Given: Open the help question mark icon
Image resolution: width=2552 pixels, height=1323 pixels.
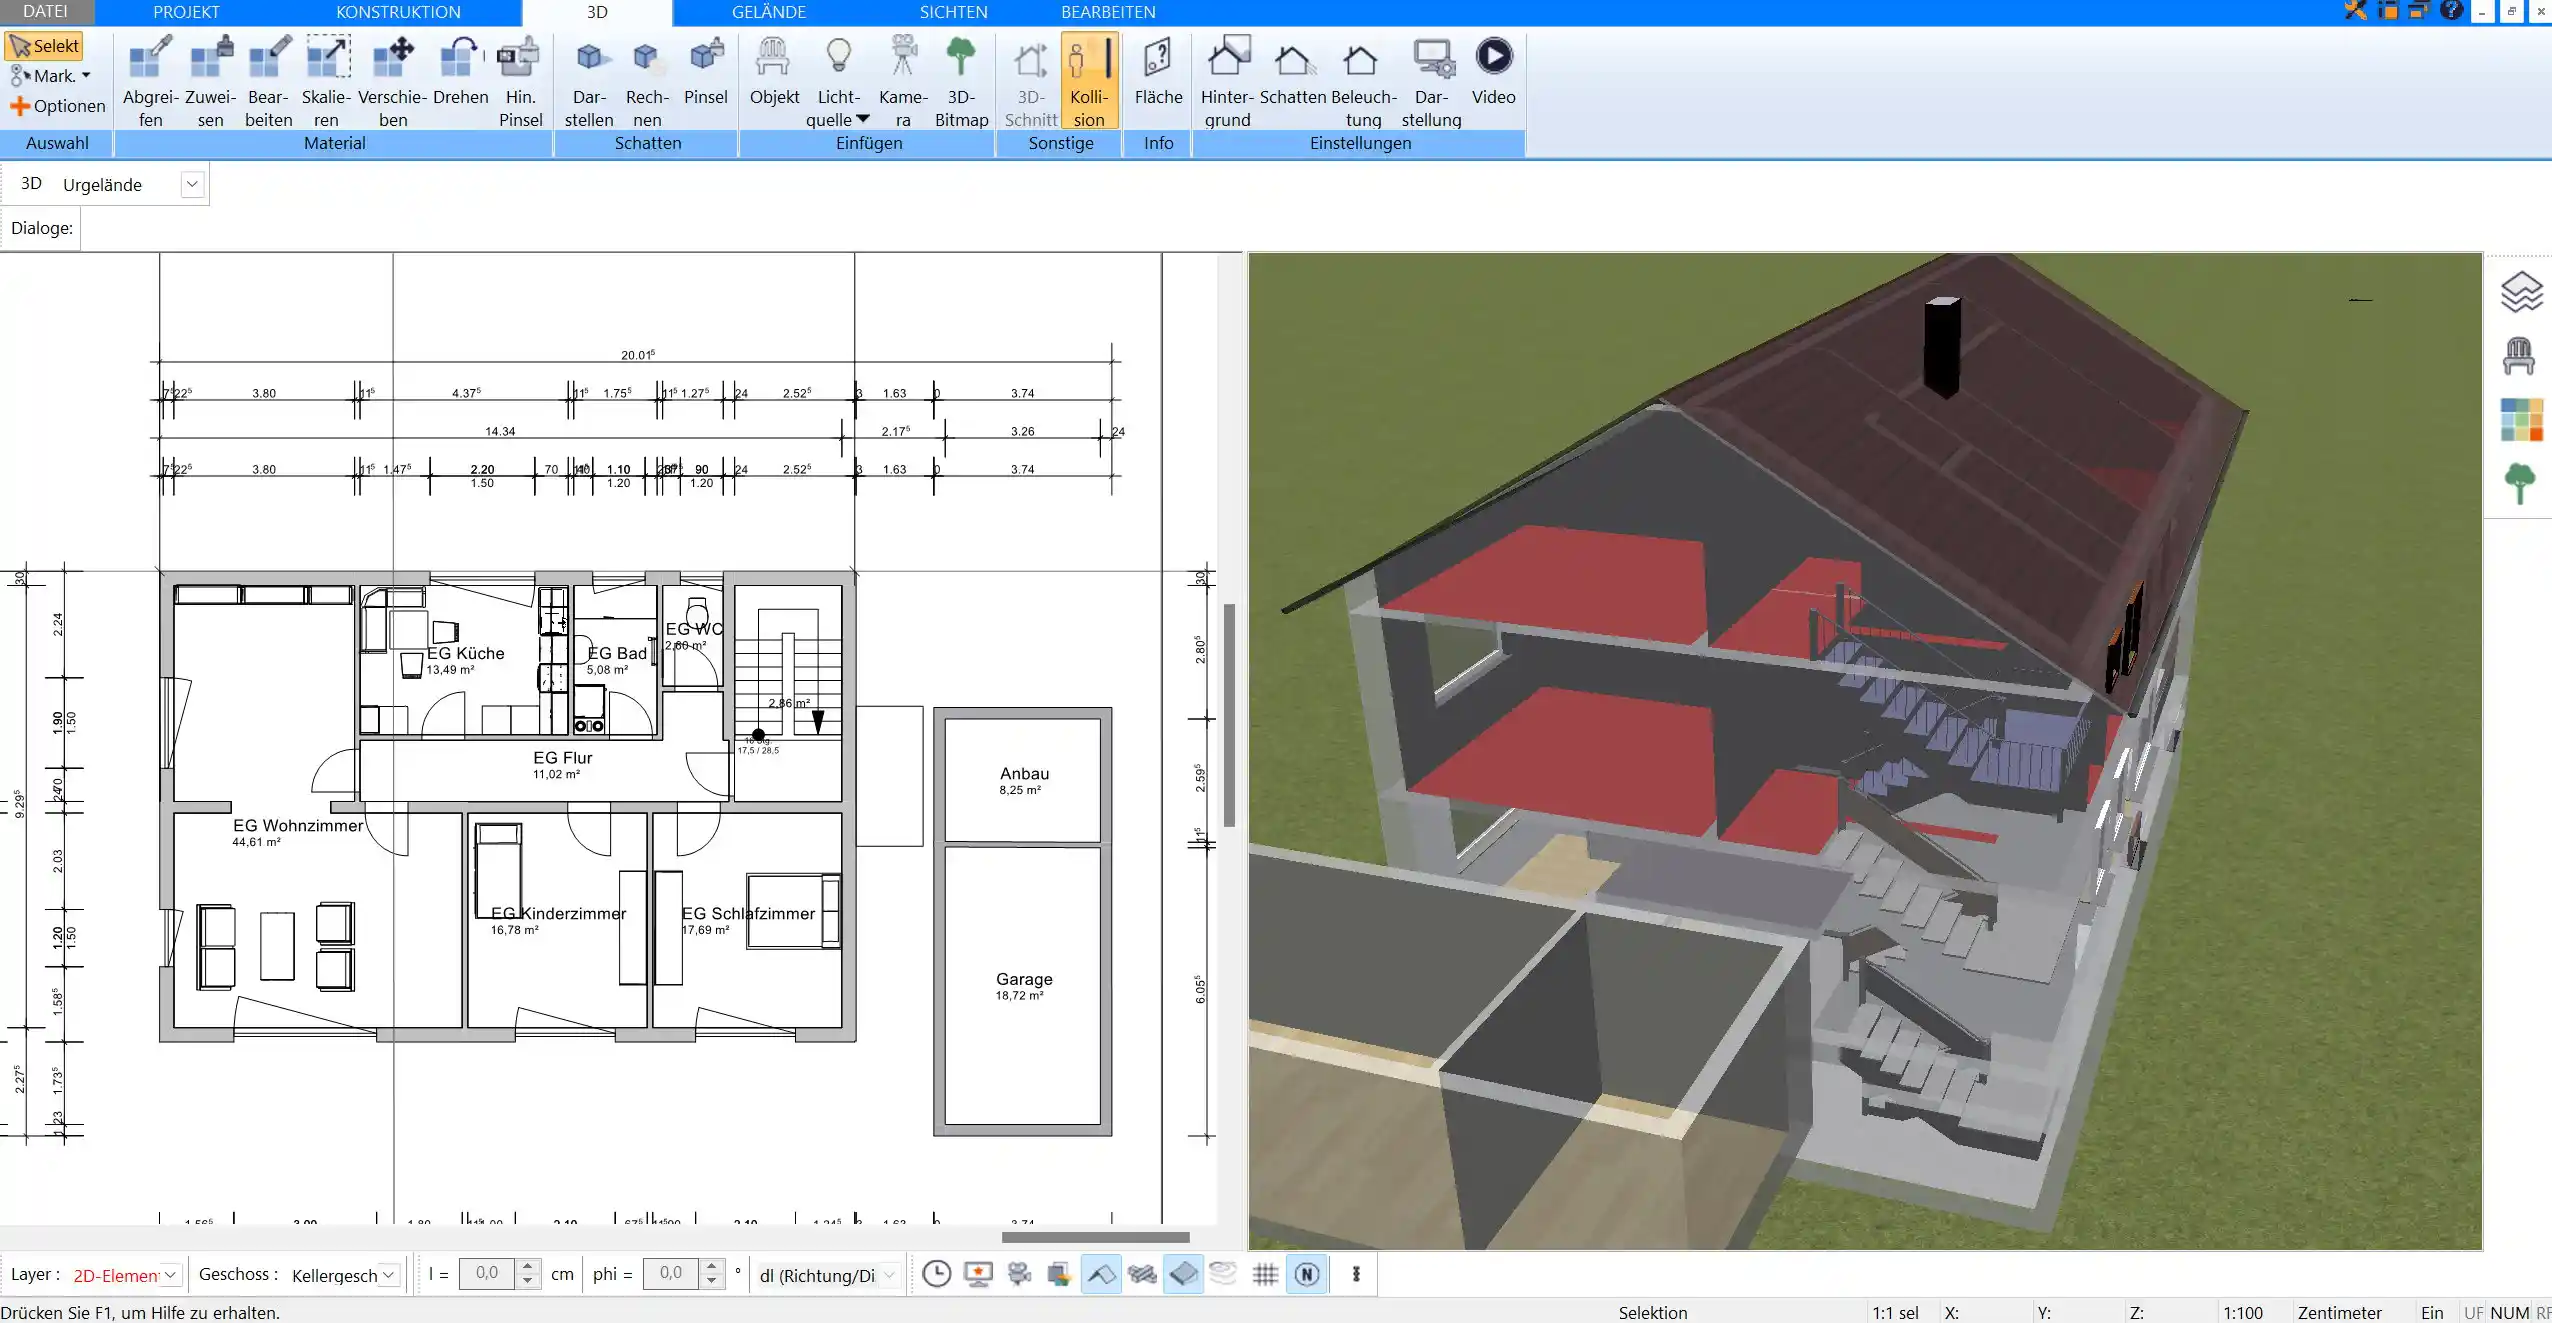Looking at the screenshot, I should coord(2451,11).
